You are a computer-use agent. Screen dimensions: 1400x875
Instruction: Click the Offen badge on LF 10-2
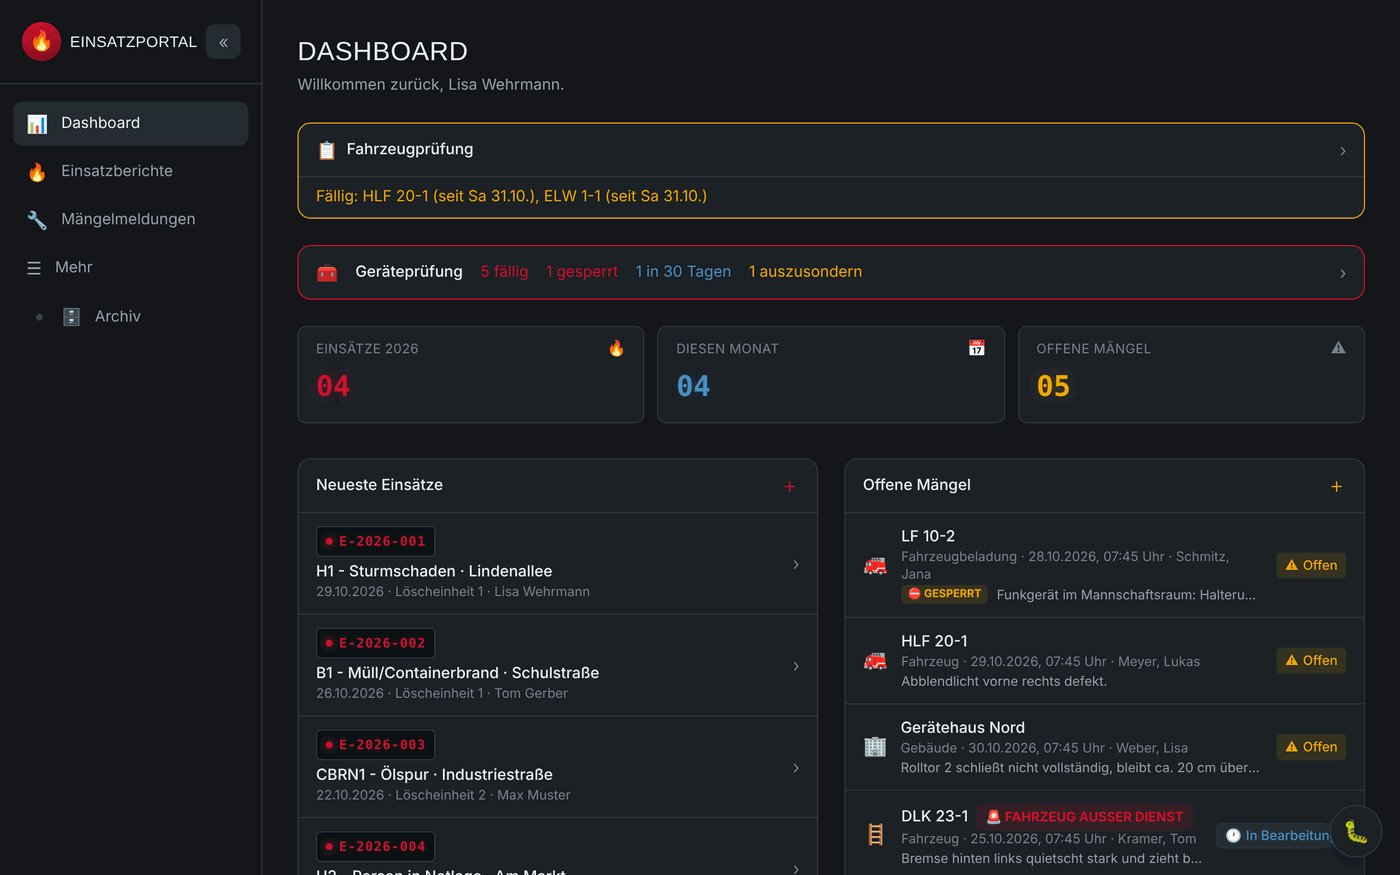pos(1311,565)
